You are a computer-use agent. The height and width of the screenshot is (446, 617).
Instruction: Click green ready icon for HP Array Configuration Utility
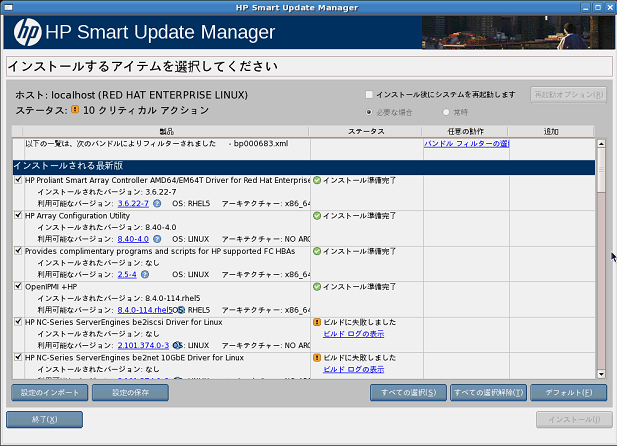coord(317,216)
